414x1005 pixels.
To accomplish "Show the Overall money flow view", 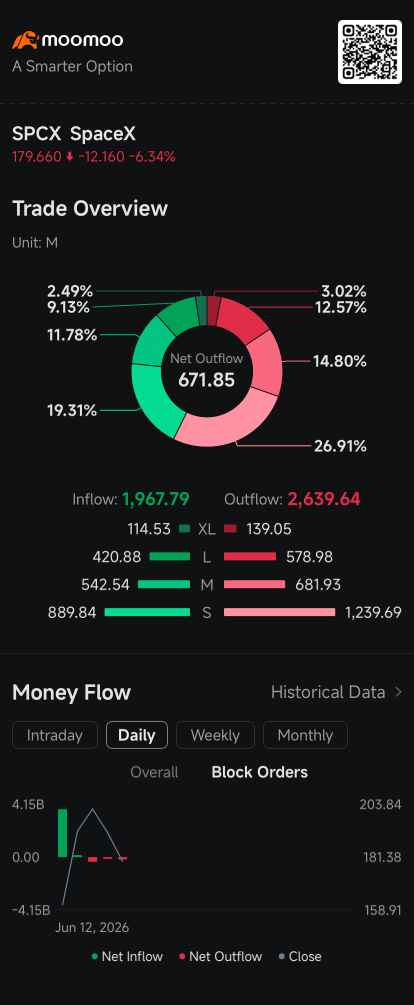I will coord(154,772).
